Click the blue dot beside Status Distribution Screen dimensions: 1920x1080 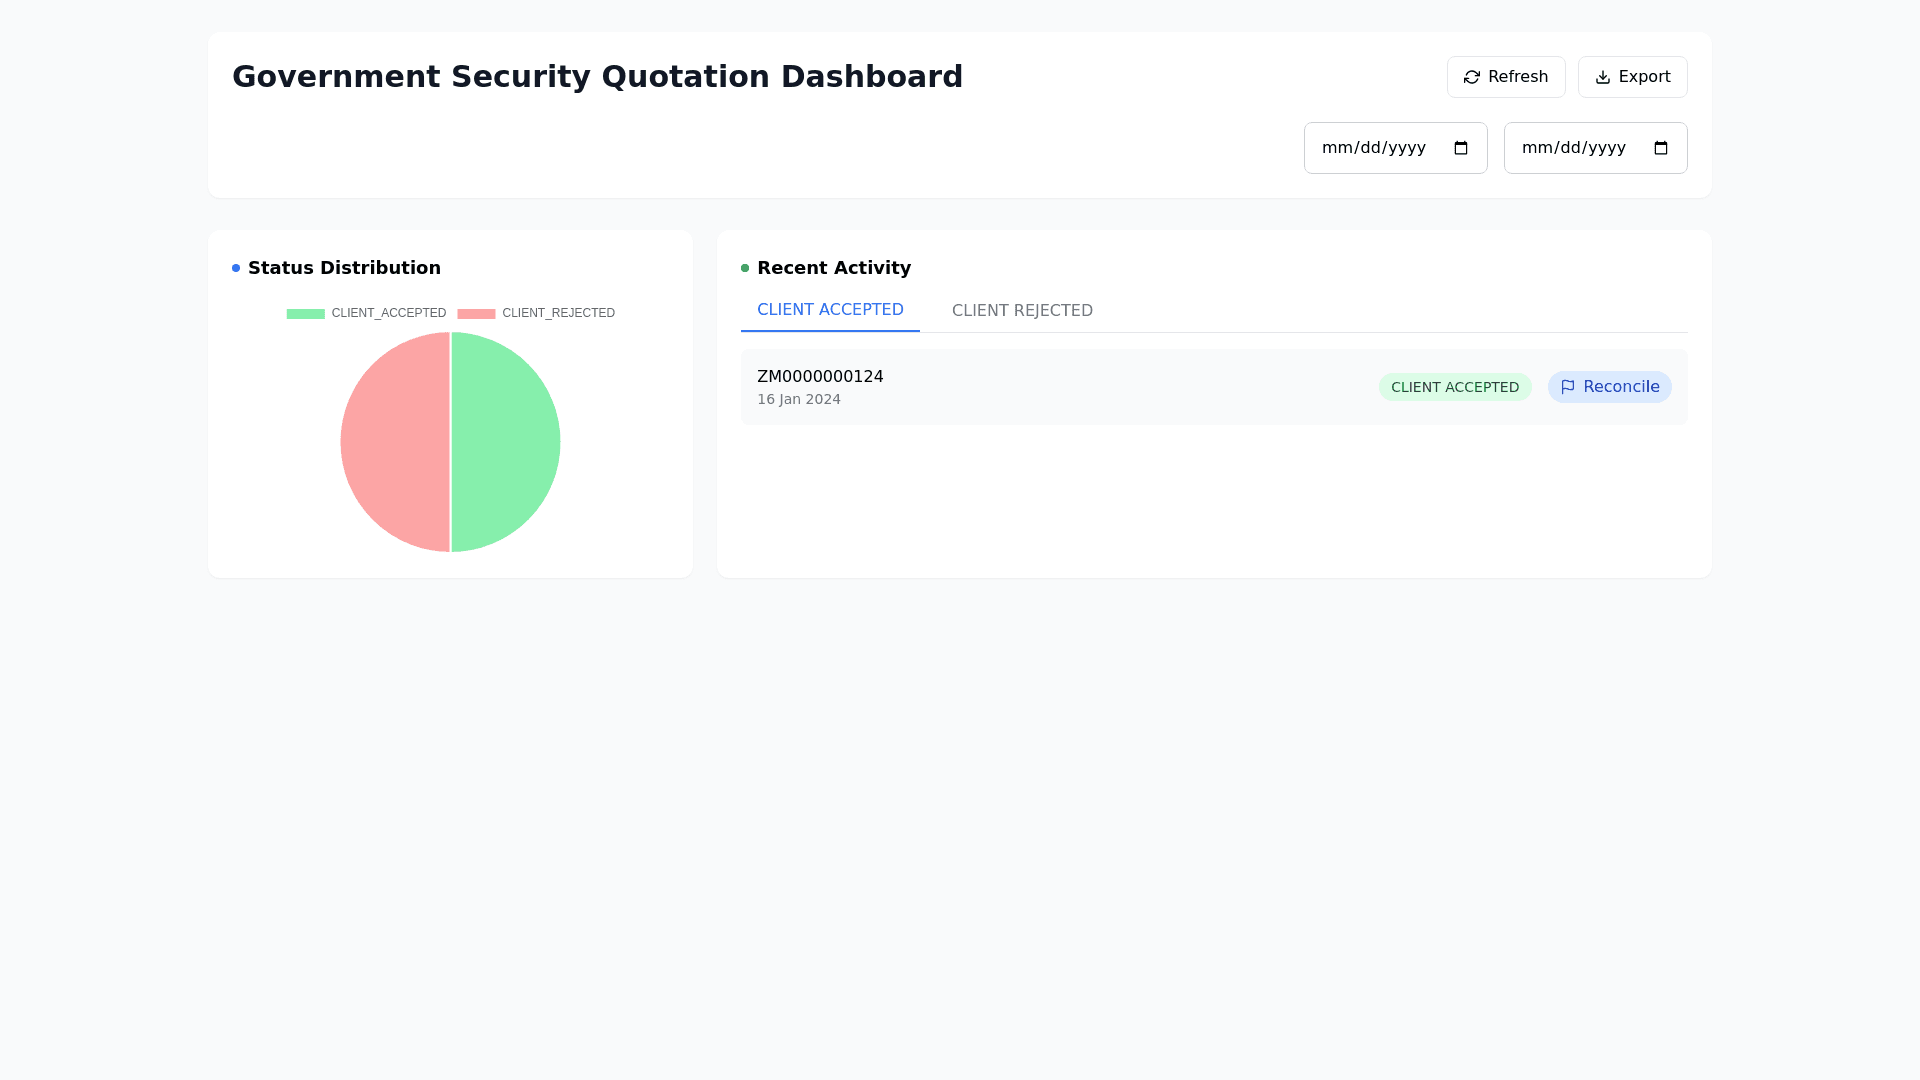click(x=236, y=268)
